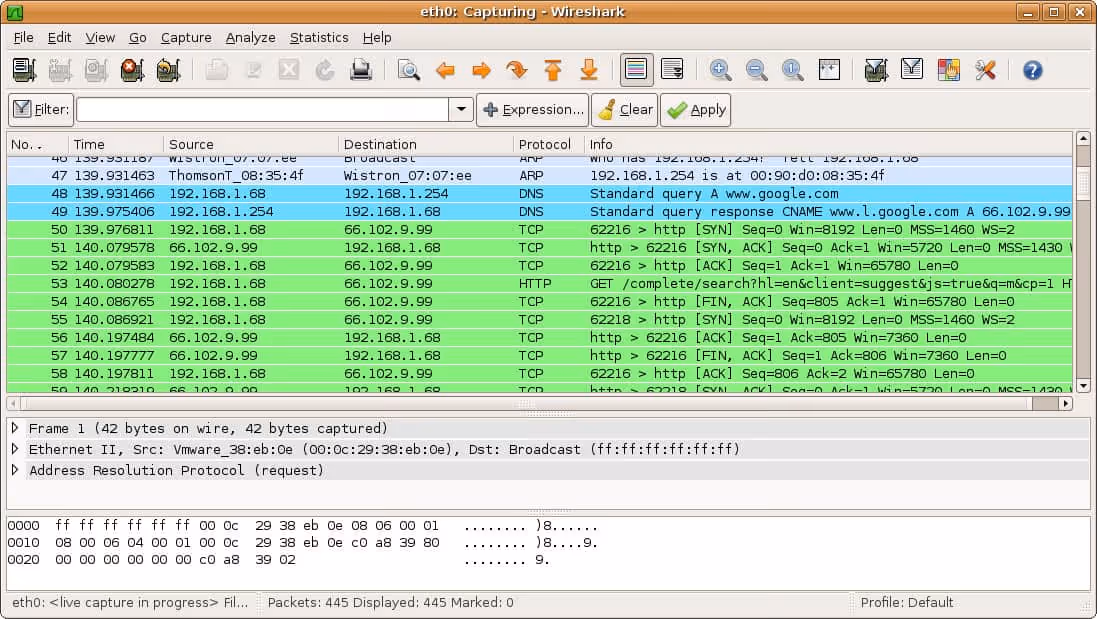Jump to the first packet
Image resolution: width=1097 pixels, height=619 pixels.
point(553,70)
